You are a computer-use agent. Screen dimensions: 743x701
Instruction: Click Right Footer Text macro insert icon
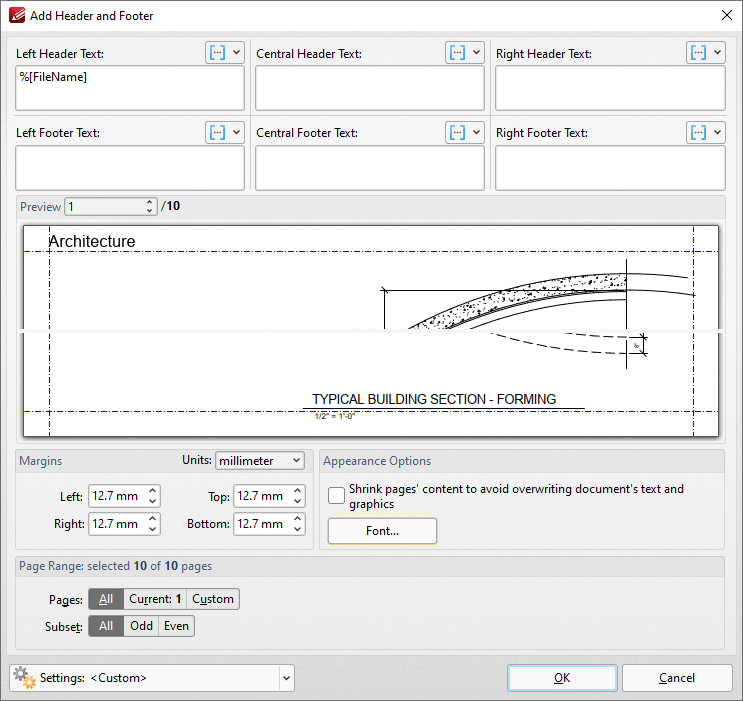point(698,133)
